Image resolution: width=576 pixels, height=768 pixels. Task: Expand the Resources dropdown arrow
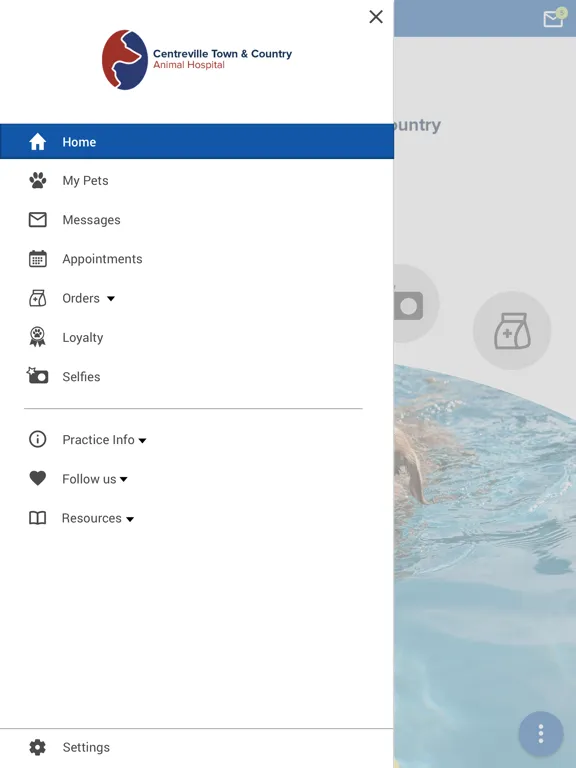(130, 519)
